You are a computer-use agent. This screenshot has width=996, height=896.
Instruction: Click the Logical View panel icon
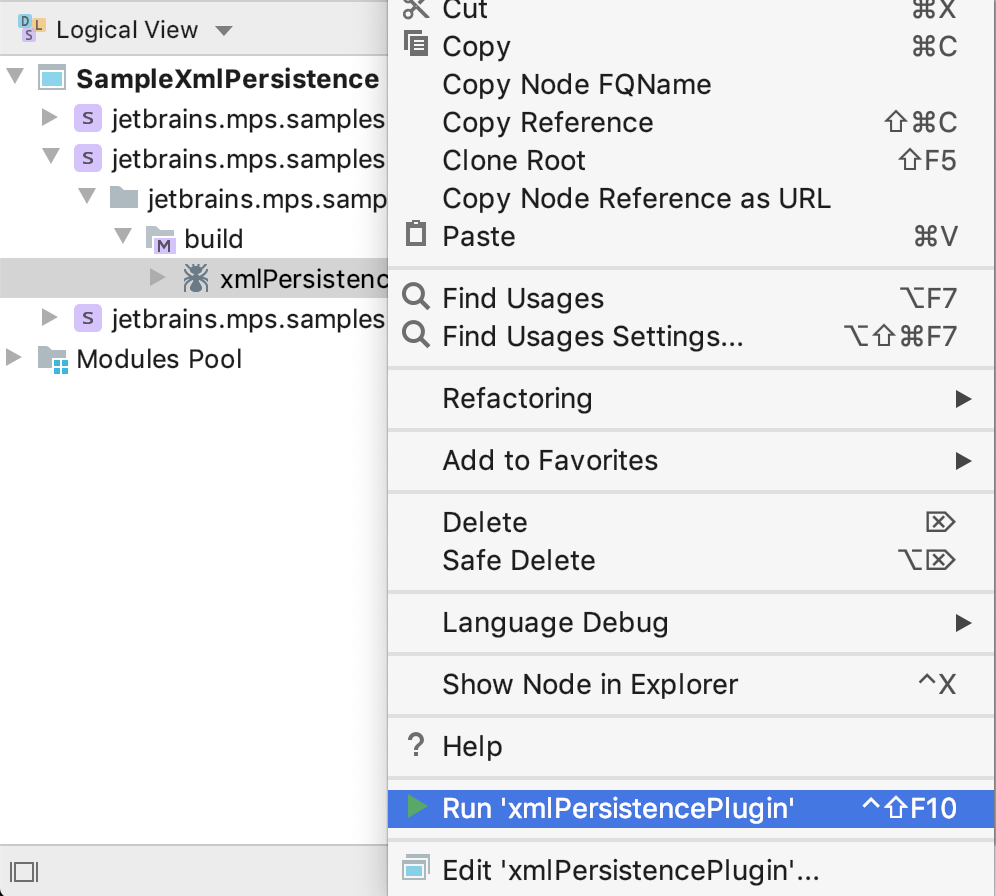(31, 29)
